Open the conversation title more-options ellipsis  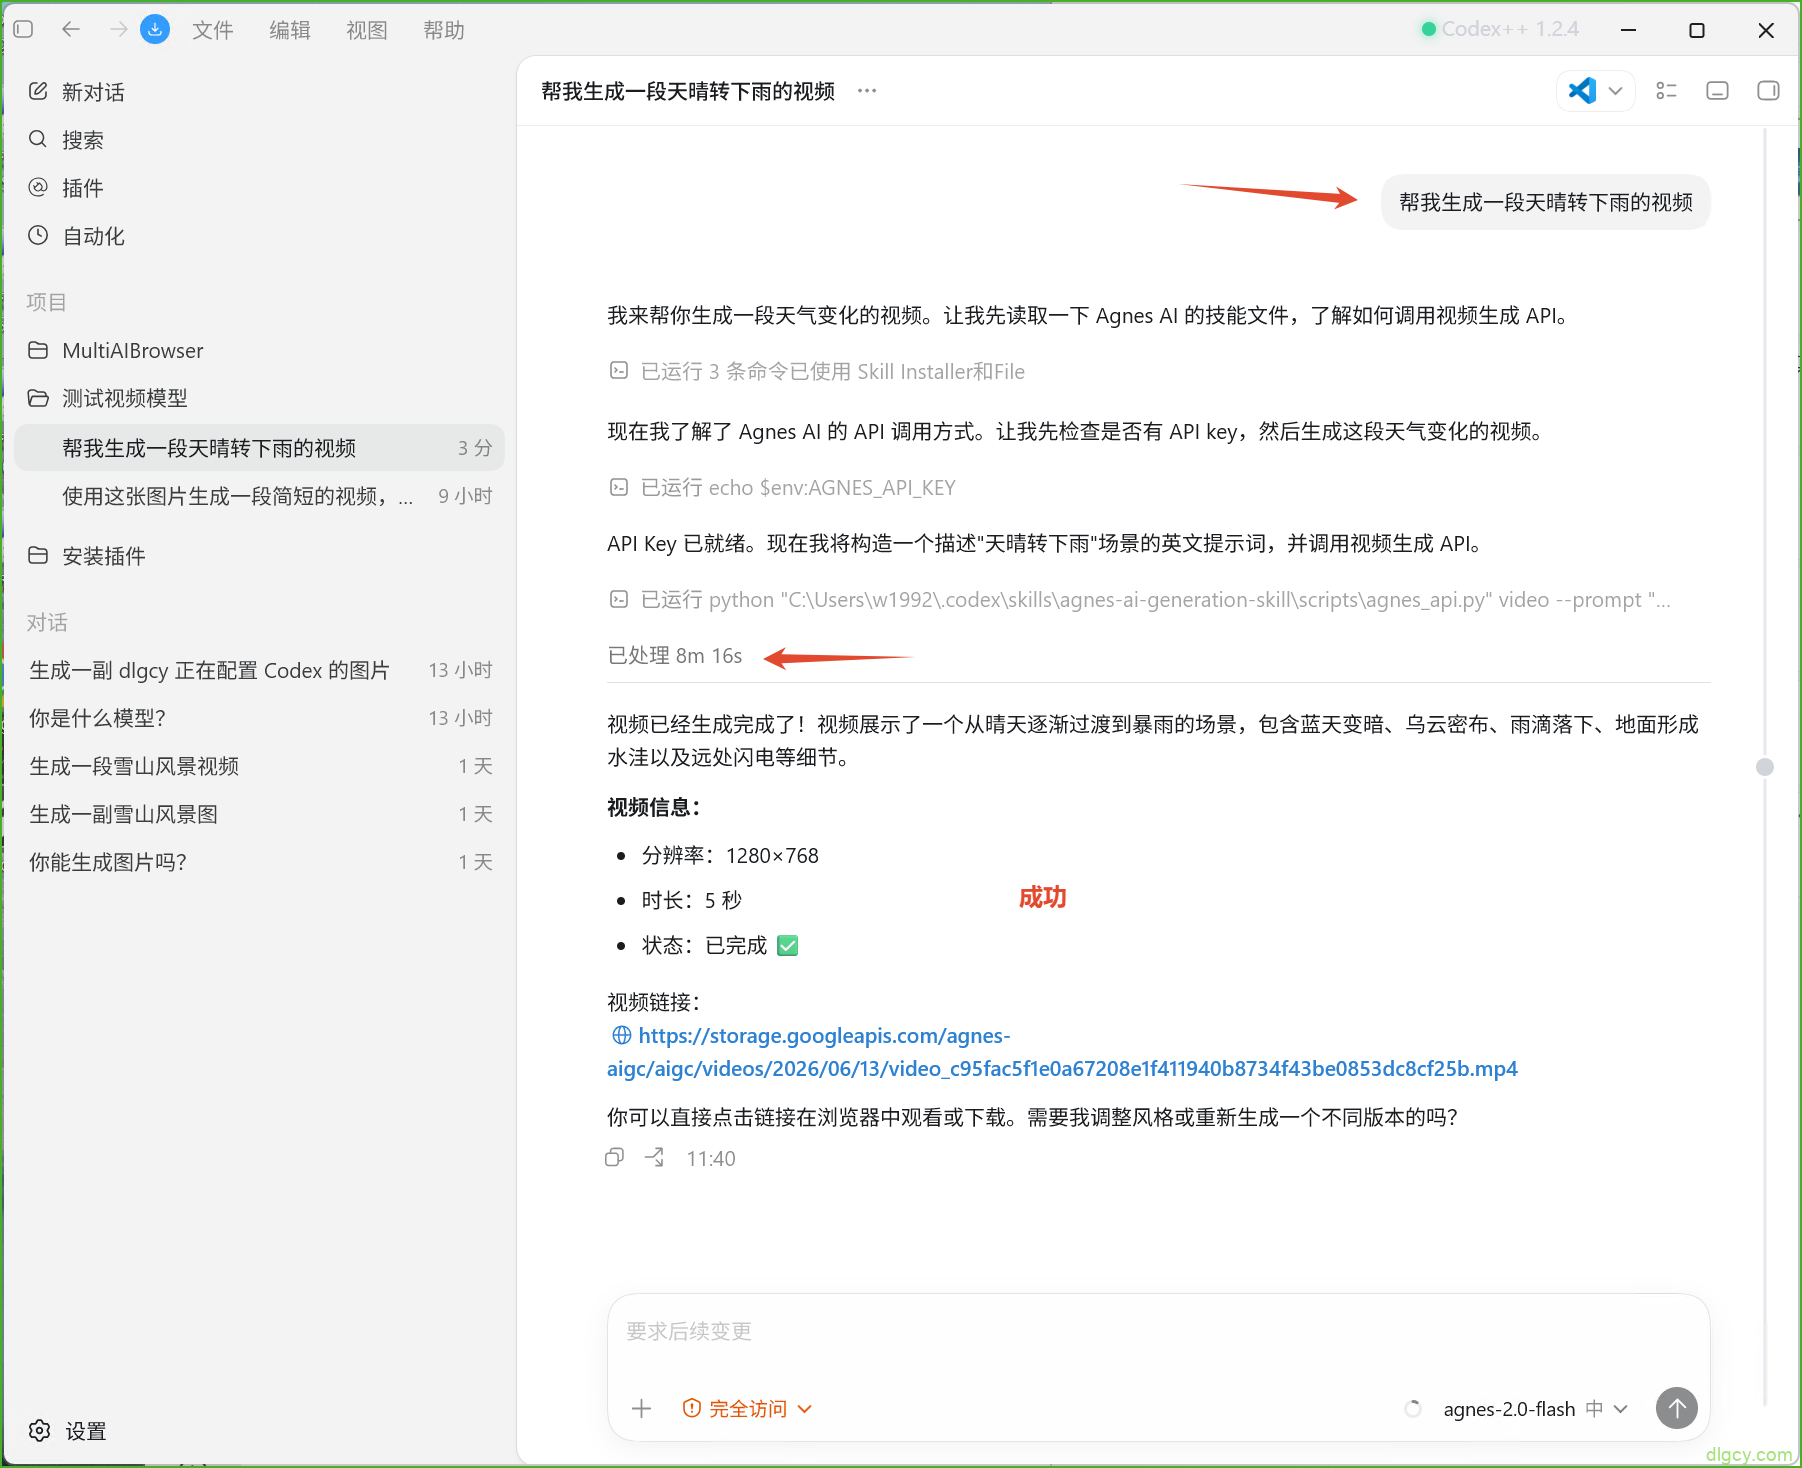(x=867, y=91)
